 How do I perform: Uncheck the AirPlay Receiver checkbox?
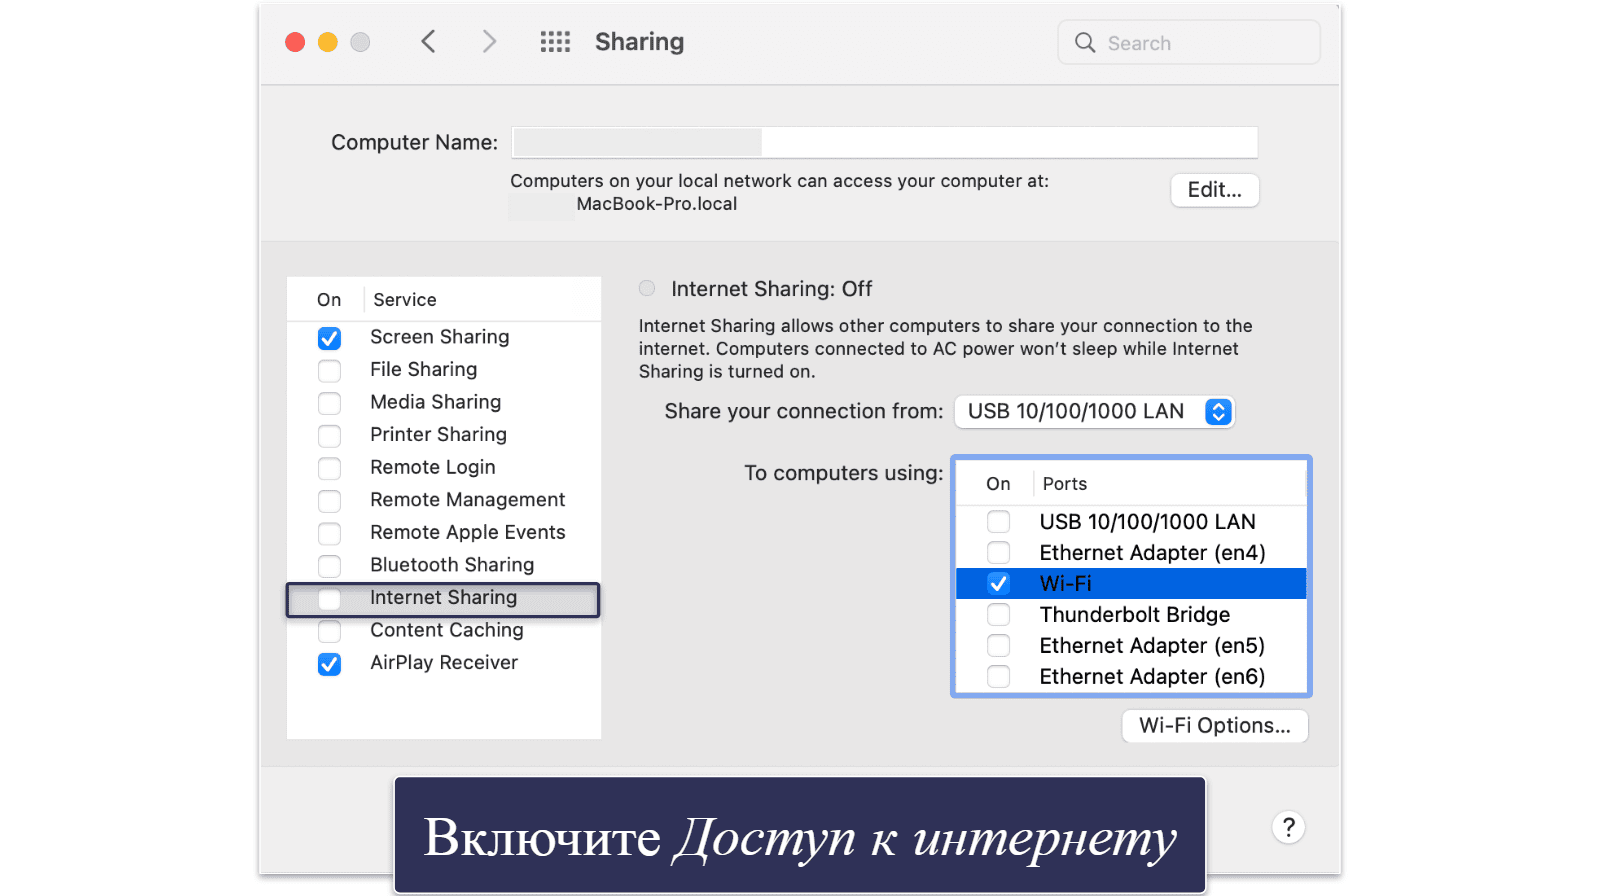(329, 664)
